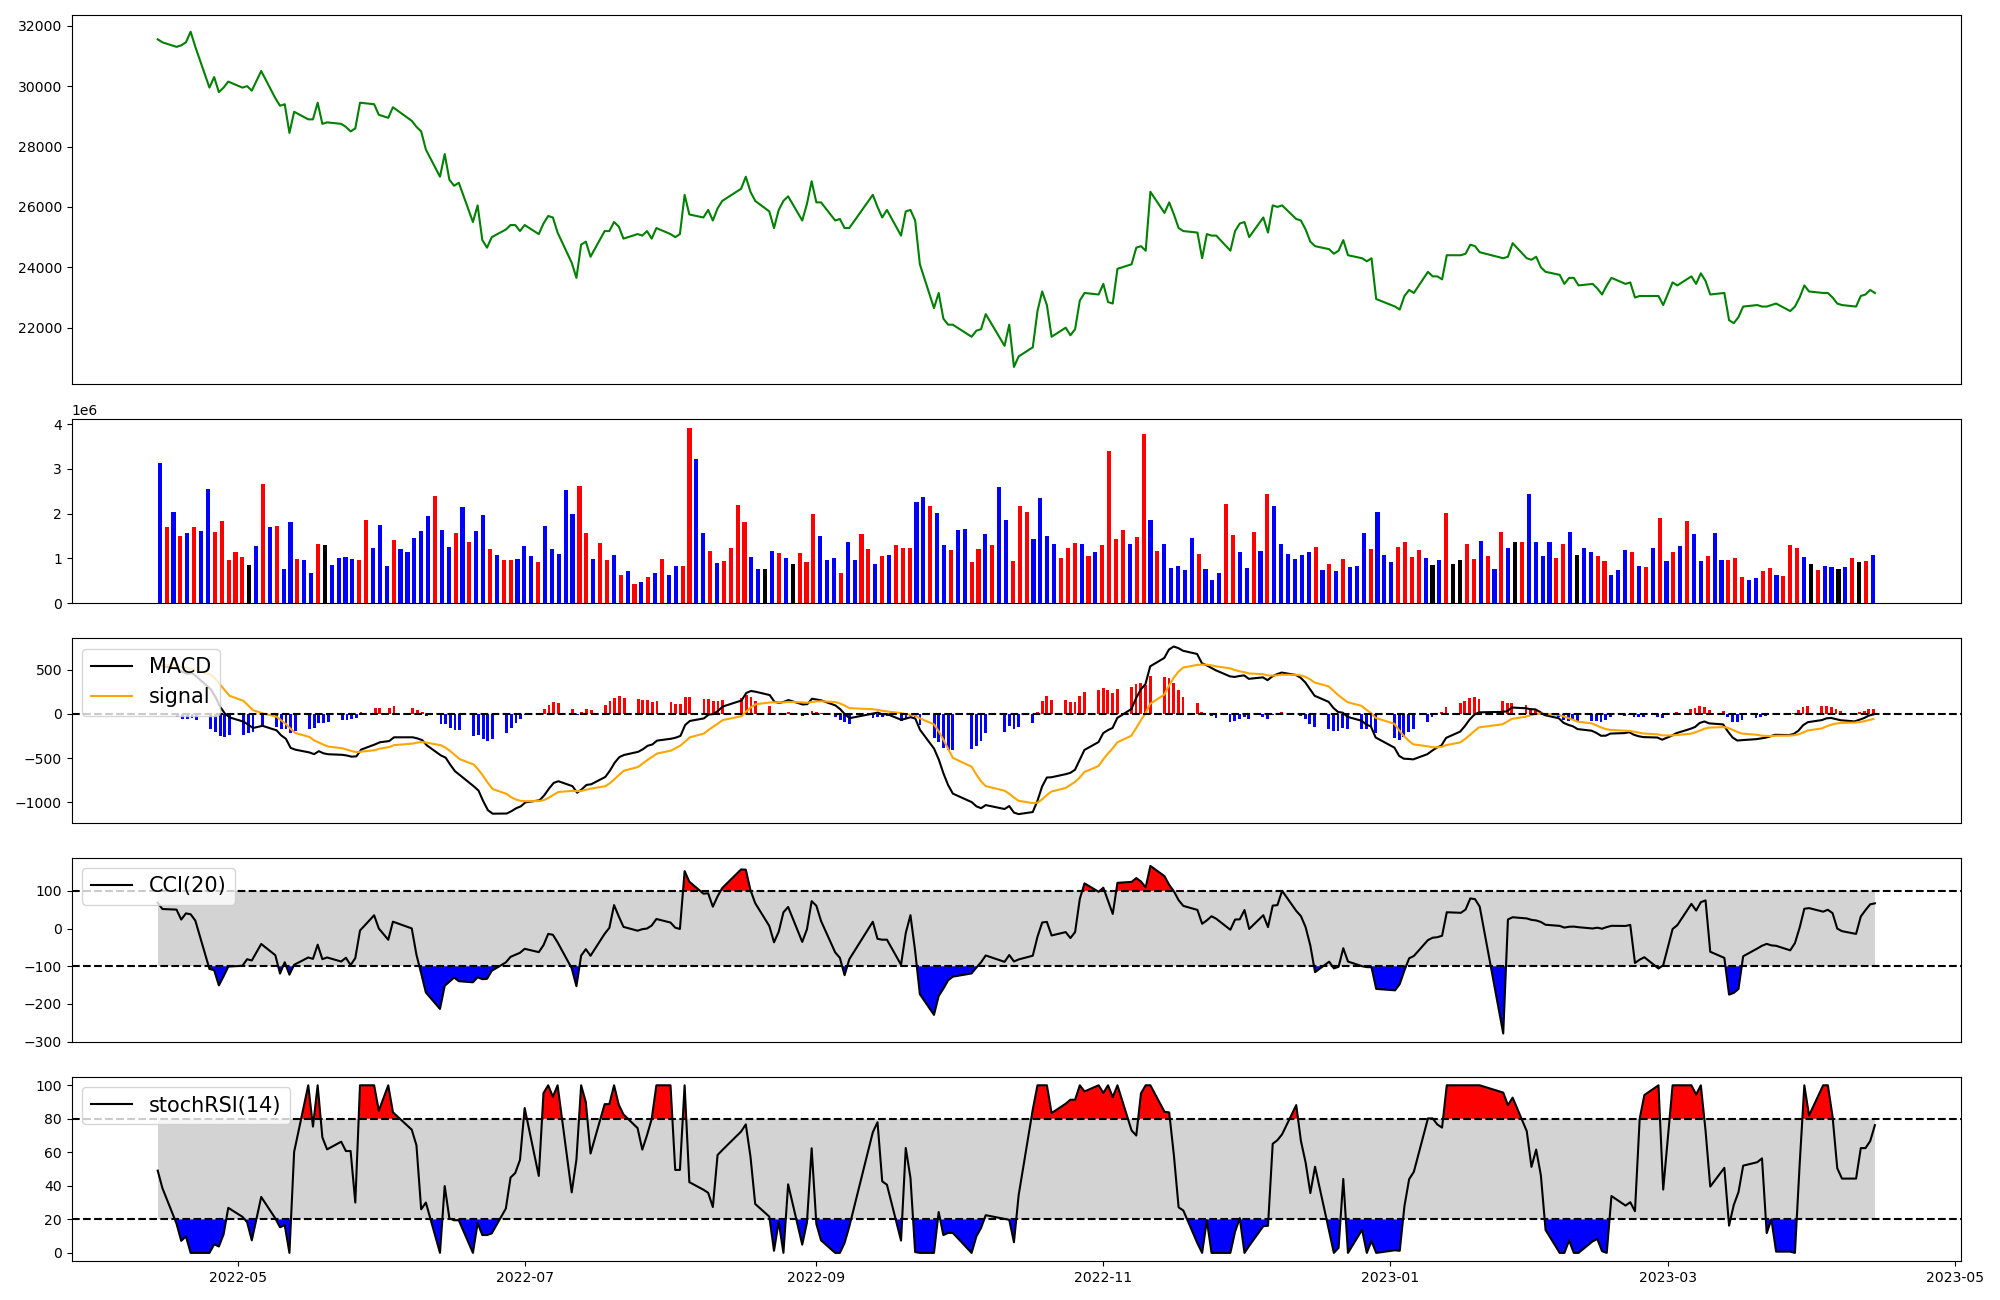The height and width of the screenshot is (1300, 2000).
Task: Click the -1000 MACD axis label
Action: (x=37, y=804)
